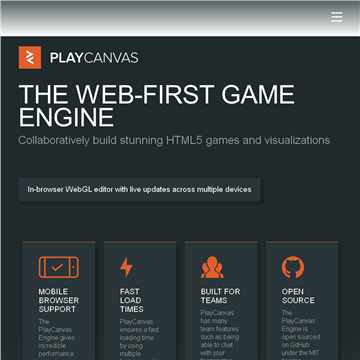Viewport: 360px width, 360px height.
Task: Click the orange PlayCanvas logo icon
Action: pyautogui.click(x=30, y=58)
